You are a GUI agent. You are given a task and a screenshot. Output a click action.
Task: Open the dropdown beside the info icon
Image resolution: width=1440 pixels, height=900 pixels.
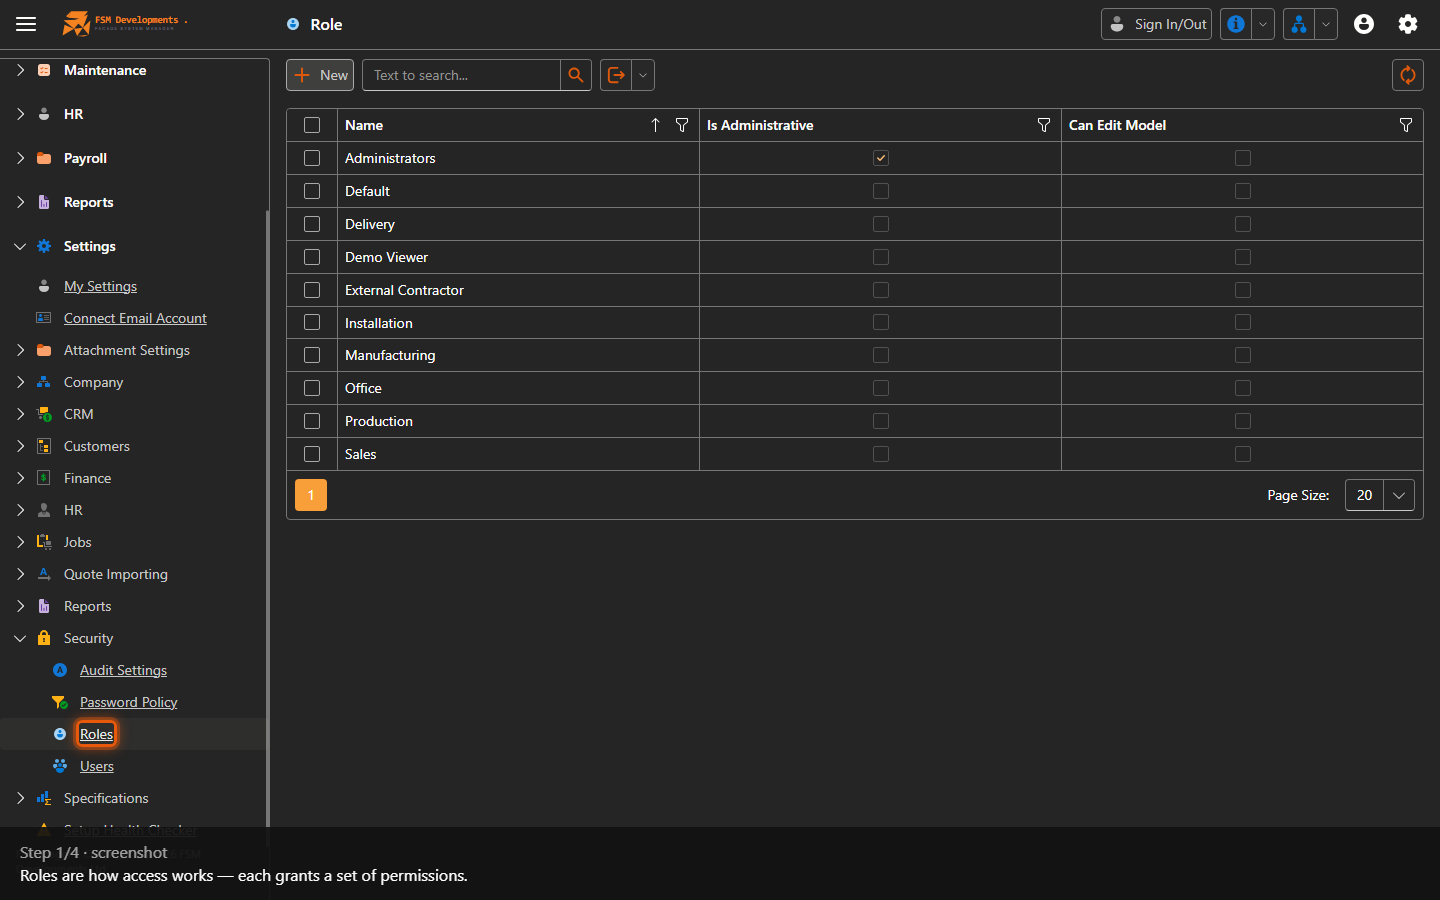(x=1263, y=24)
